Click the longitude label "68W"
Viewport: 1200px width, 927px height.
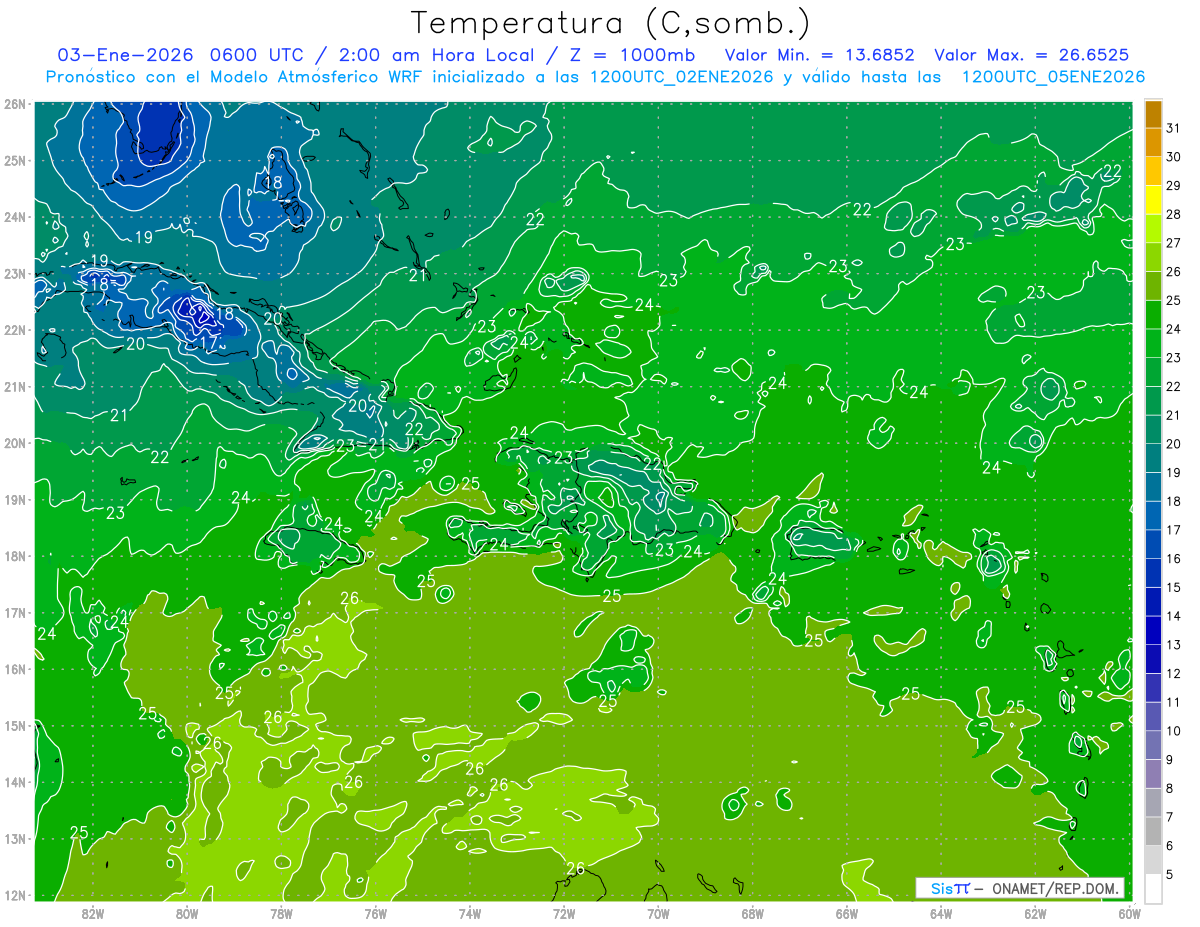tap(752, 913)
